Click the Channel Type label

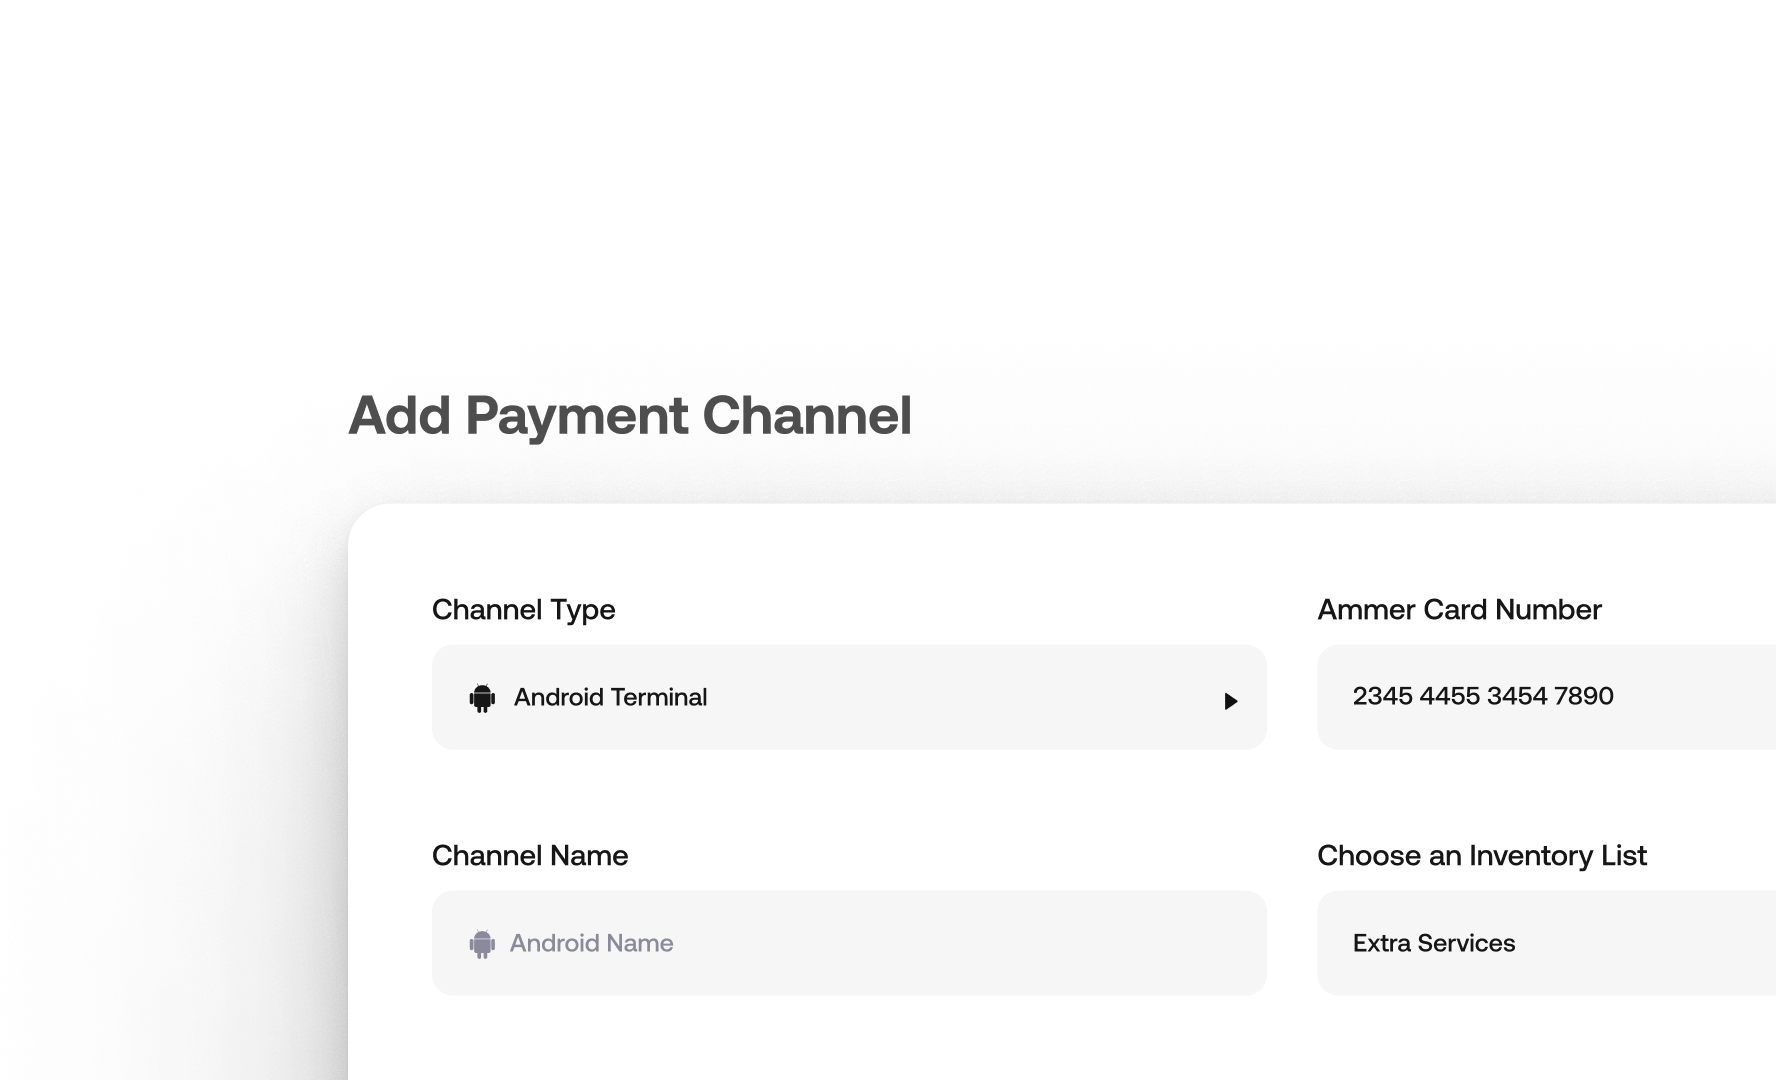pyautogui.click(x=523, y=610)
